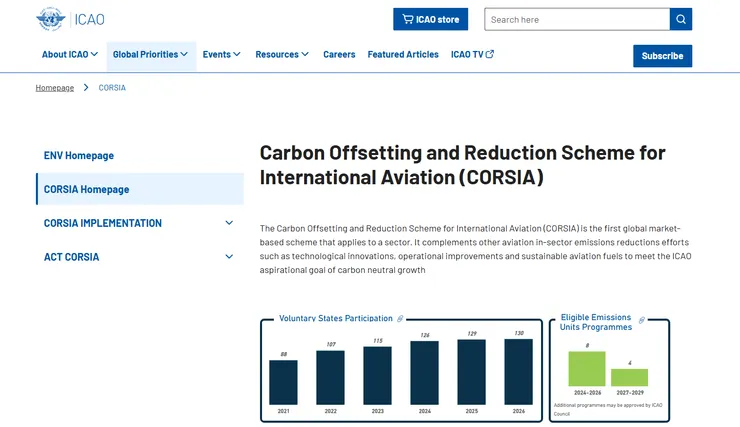Click link icon next to Eligible Emissions Units
This screenshot has height=427, width=740.
click(x=642, y=320)
